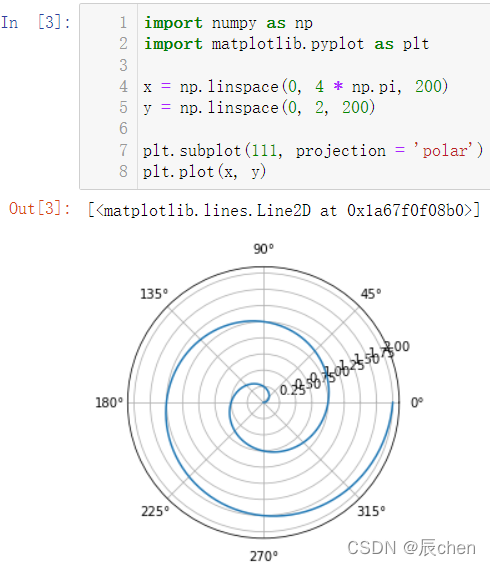The image size is (490, 566).
Task: Click the 315° angle label
Action: click(x=371, y=511)
